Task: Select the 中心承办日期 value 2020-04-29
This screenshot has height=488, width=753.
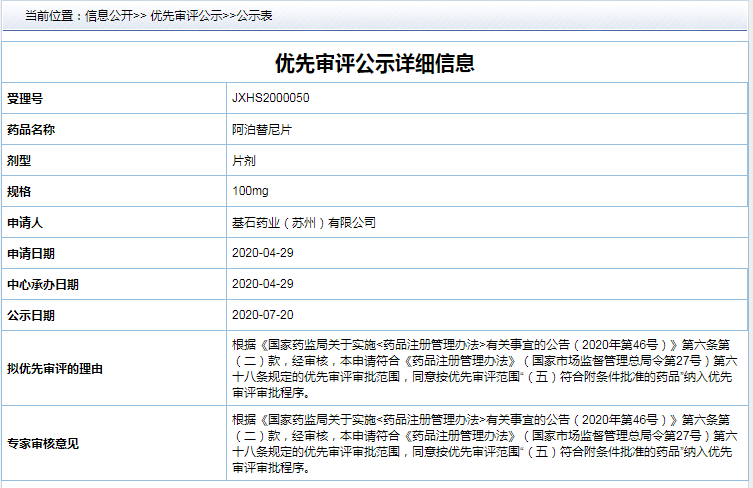Action: coord(263,284)
